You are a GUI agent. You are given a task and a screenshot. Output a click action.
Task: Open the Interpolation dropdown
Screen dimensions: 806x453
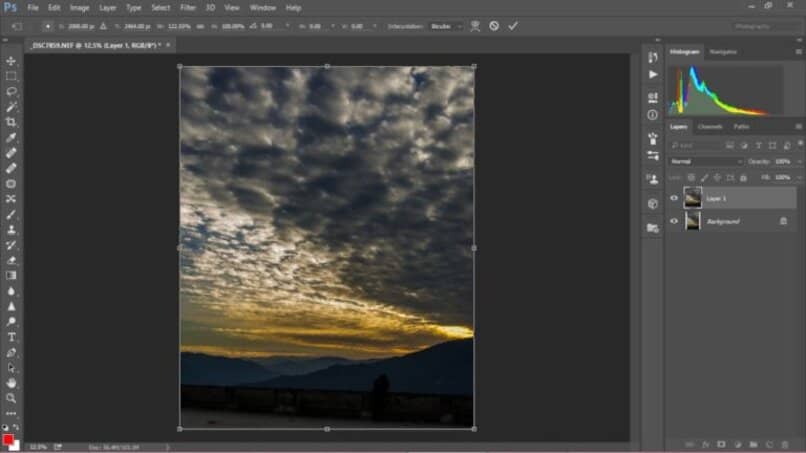pos(446,26)
